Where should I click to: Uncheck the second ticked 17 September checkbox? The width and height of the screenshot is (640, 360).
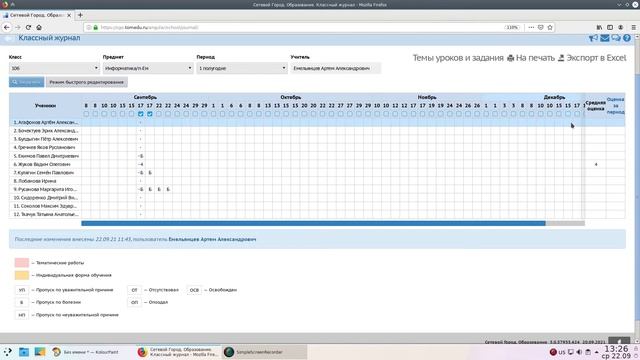(x=150, y=114)
